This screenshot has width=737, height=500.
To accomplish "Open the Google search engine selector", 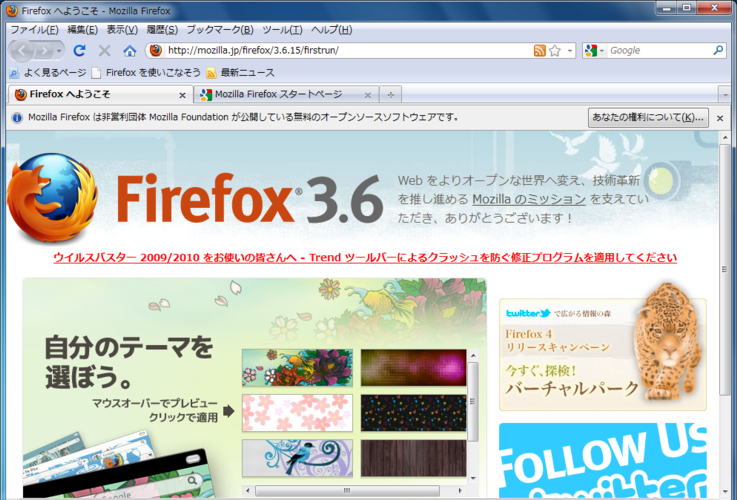I will coord(594,50).
